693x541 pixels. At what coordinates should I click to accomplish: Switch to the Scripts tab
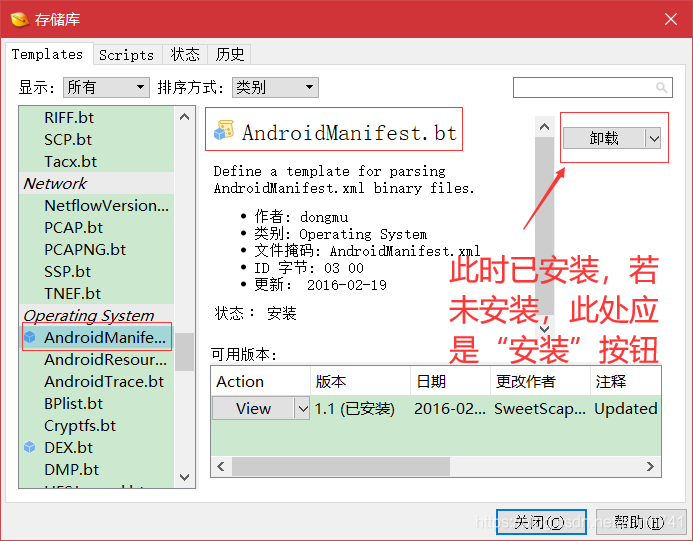click(126, 55)
